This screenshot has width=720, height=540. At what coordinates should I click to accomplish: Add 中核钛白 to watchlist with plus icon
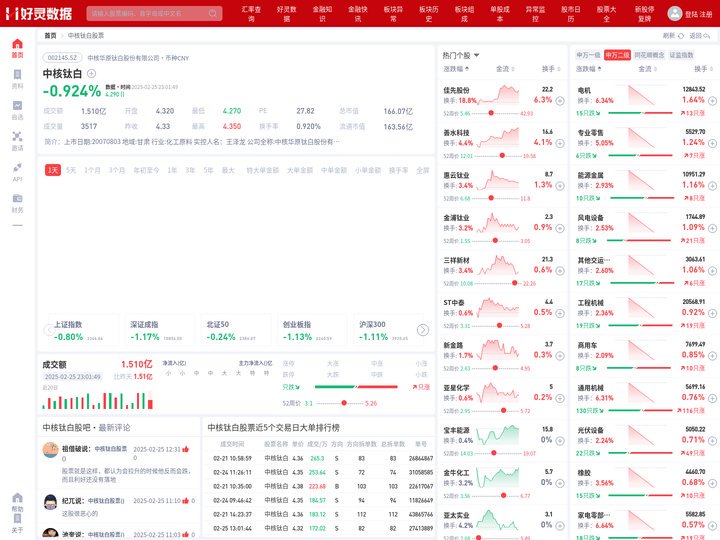click(x=91, y=73)
